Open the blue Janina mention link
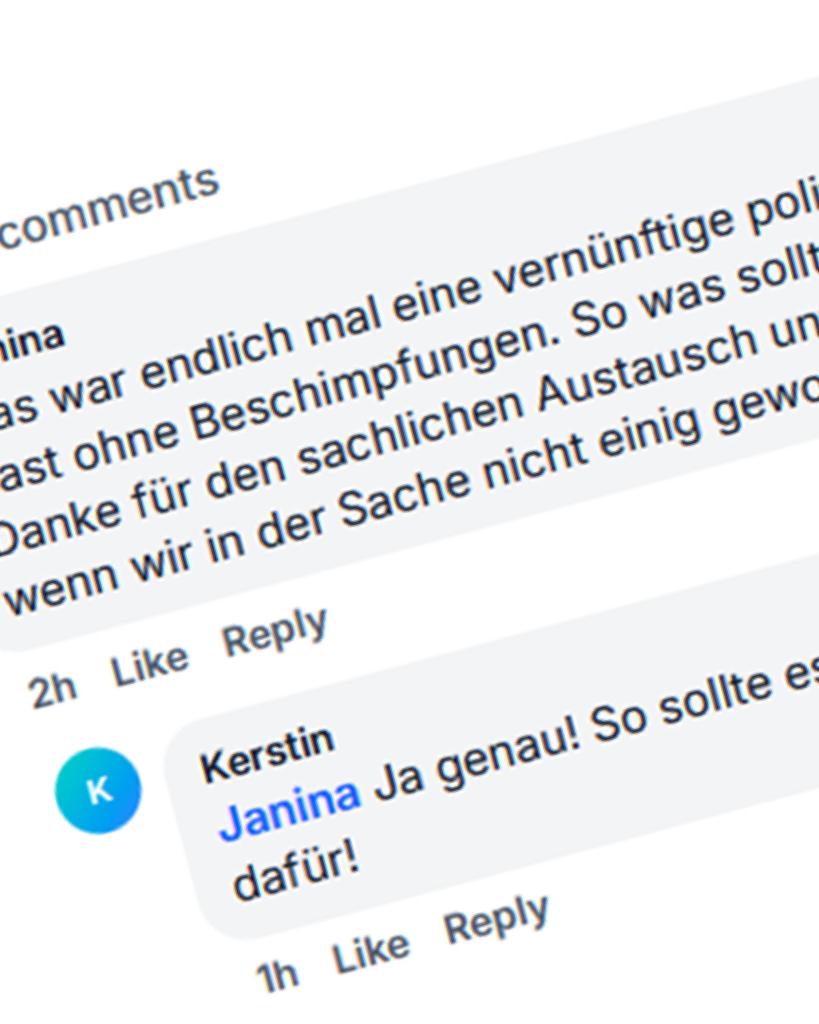 tap(289, 810)
